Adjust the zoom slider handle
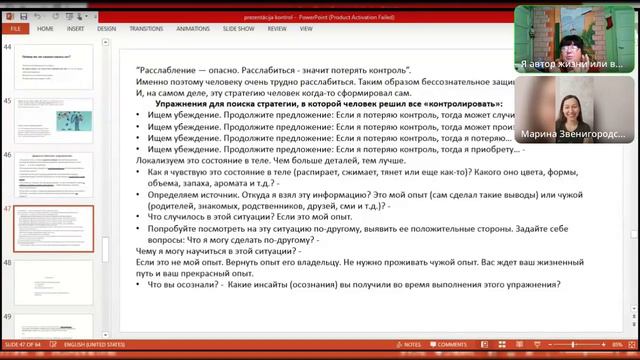Screen dimensions: 640x360 pos(573,345)
